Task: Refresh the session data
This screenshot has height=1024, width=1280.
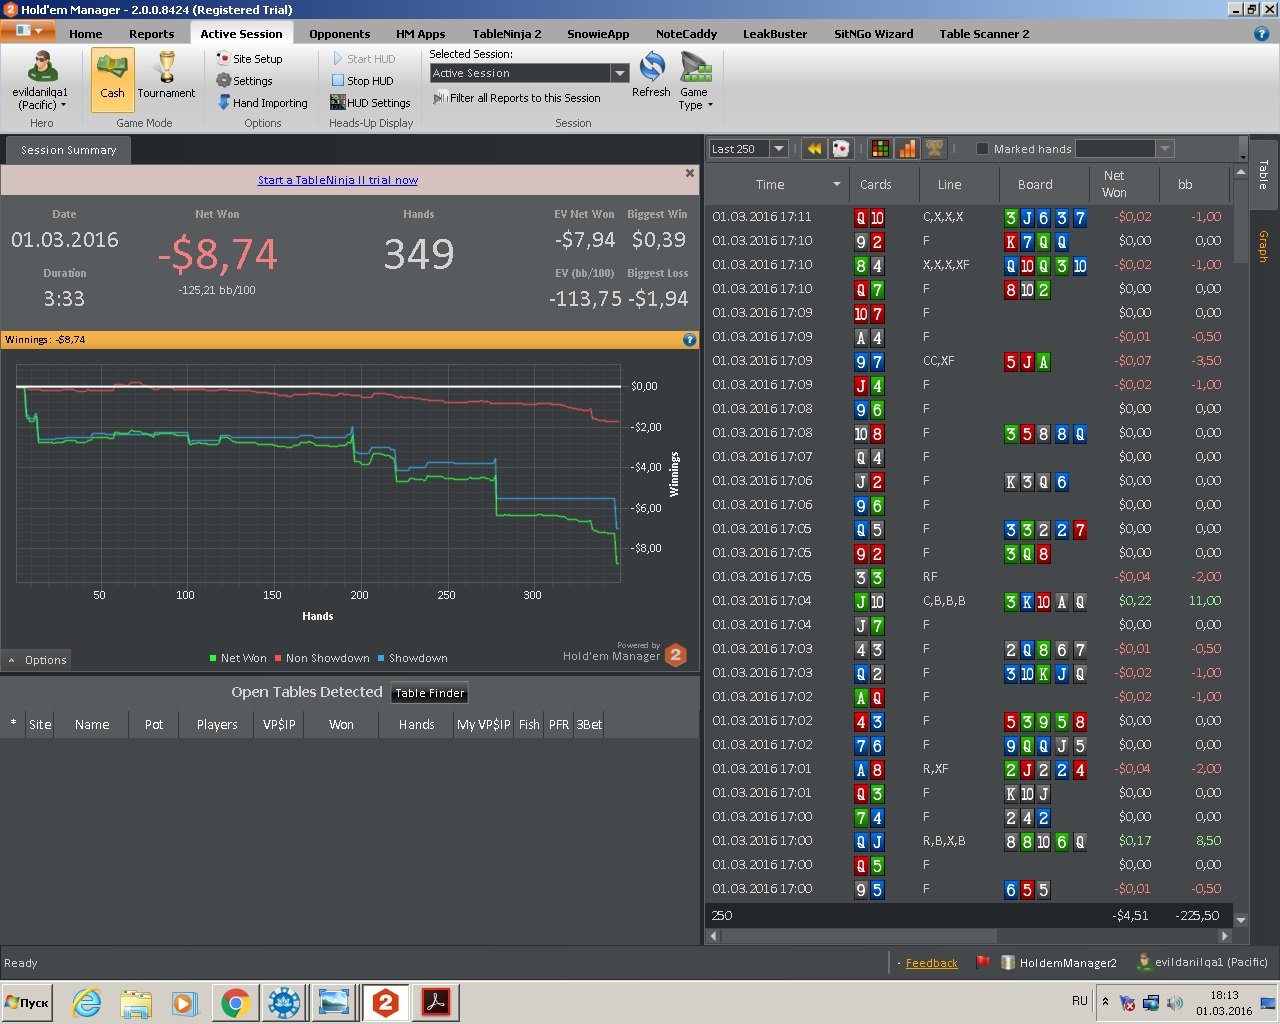Action: click(x=651, y=75)
